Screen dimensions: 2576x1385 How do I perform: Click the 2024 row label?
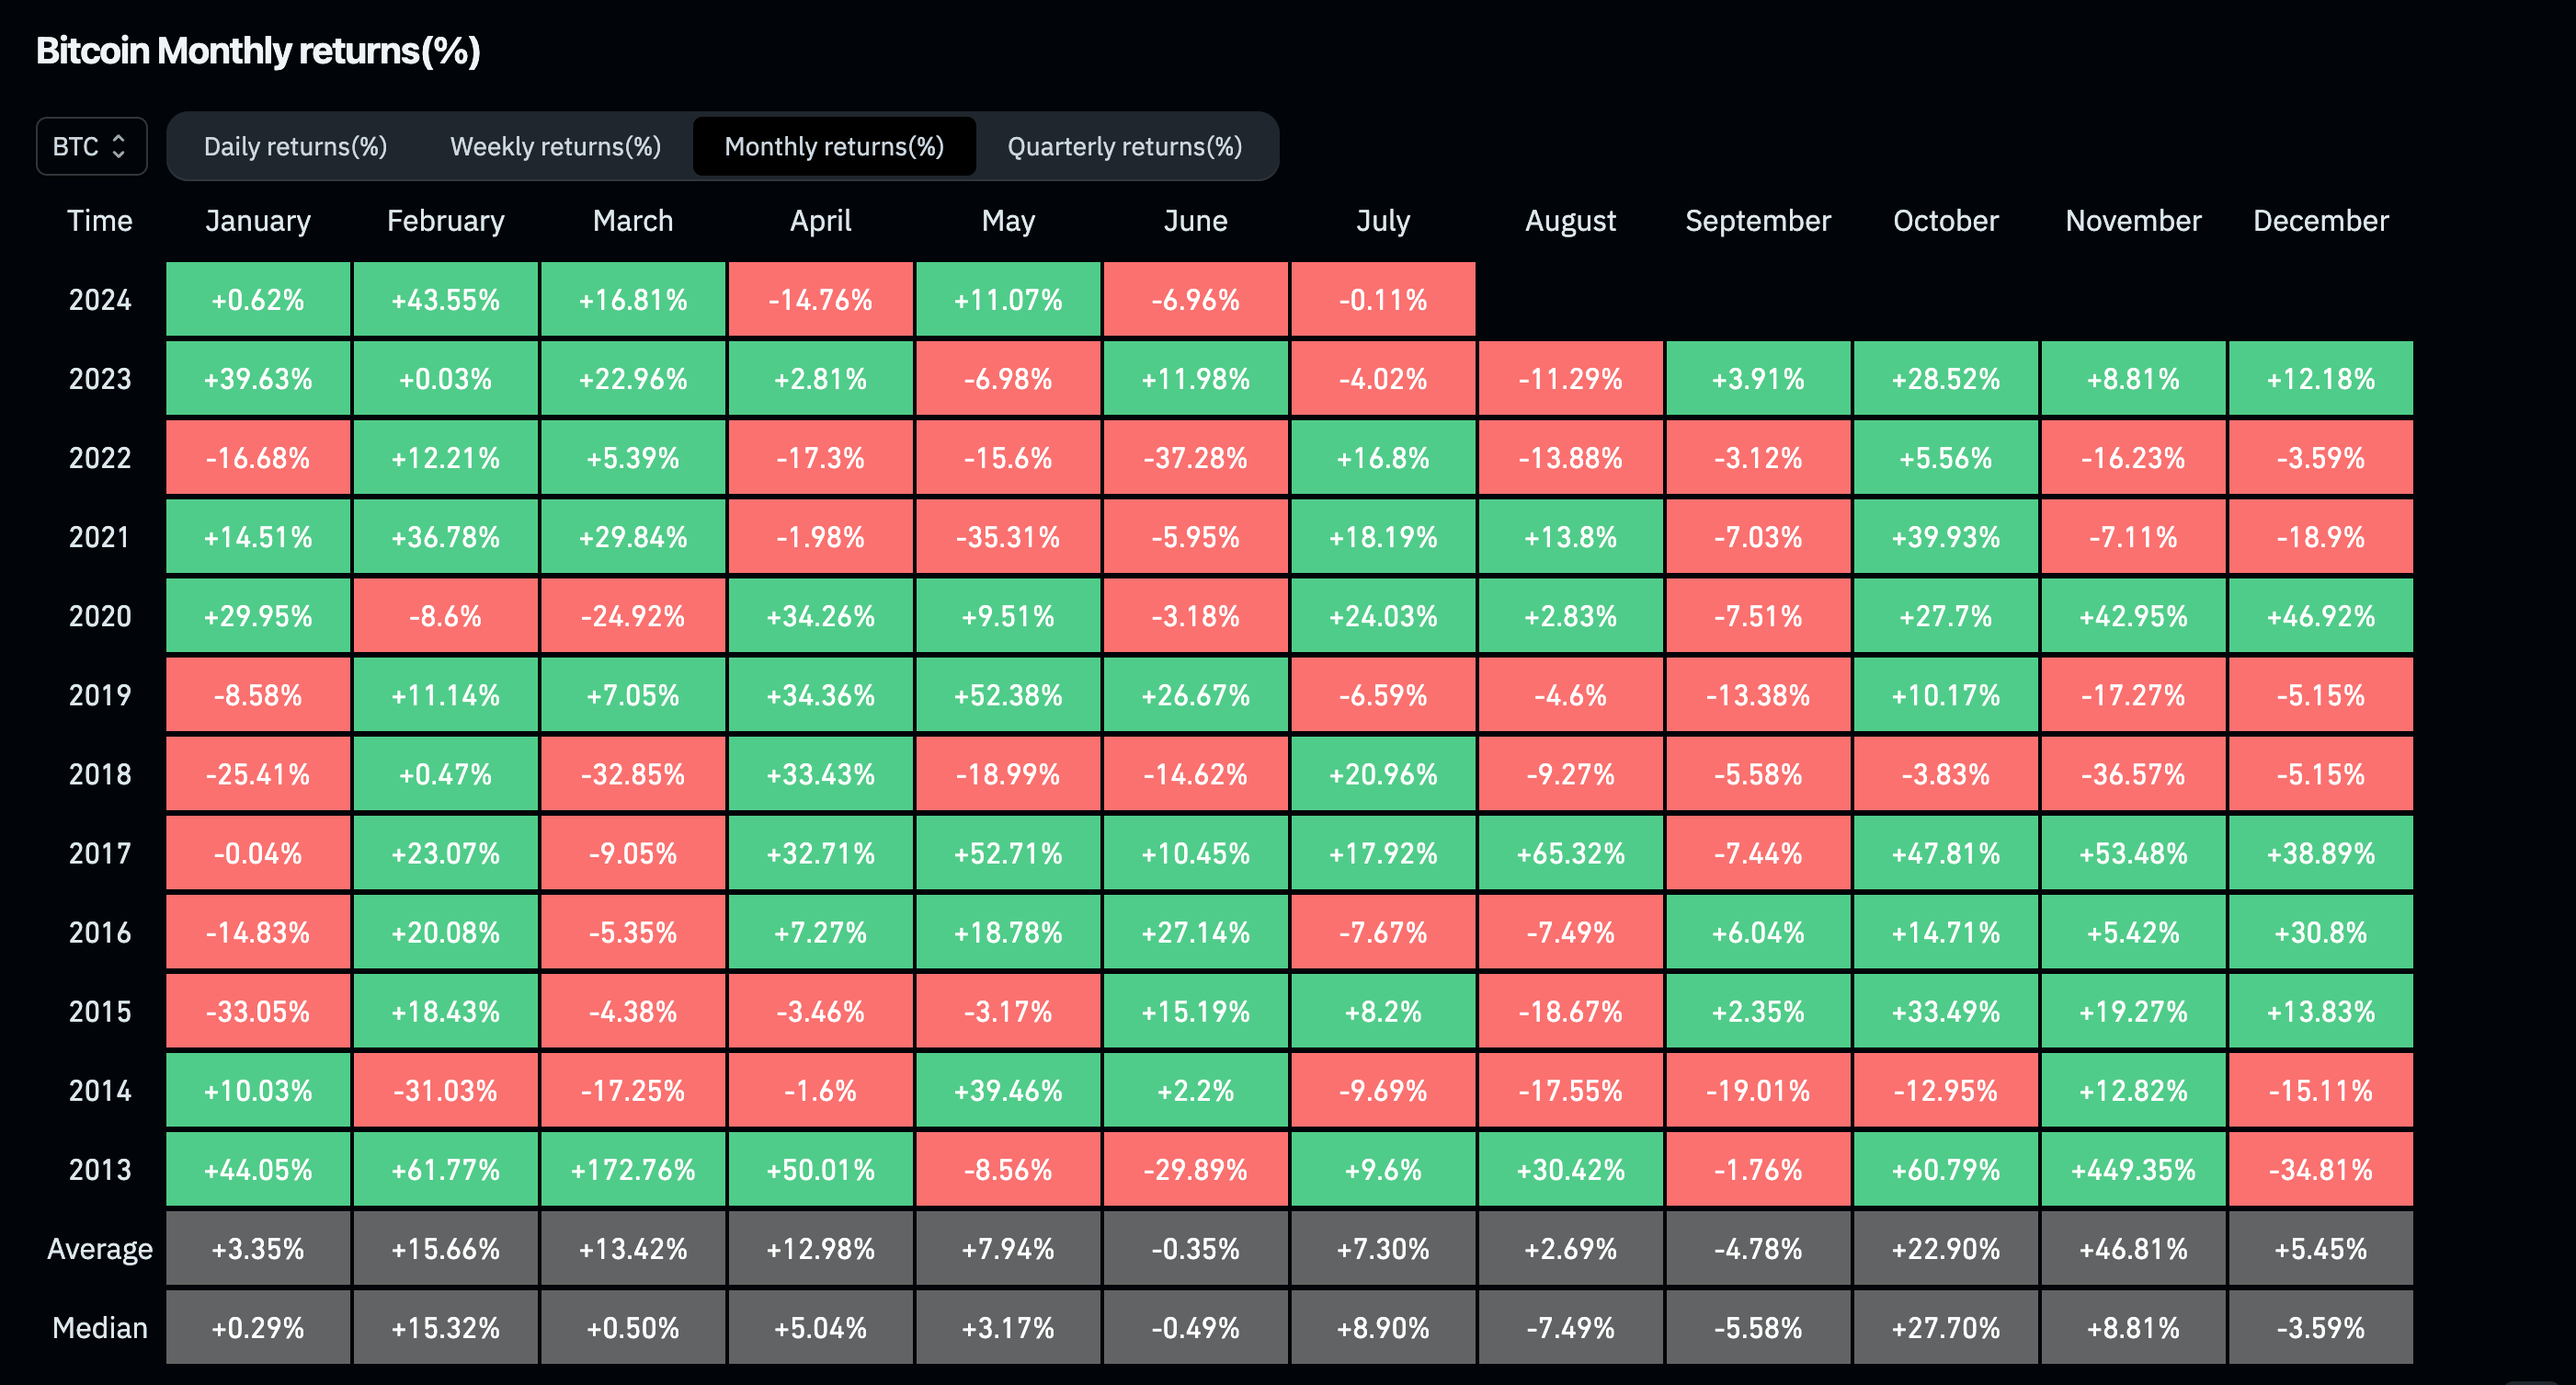pyautogui.click(x=99, y=299)
